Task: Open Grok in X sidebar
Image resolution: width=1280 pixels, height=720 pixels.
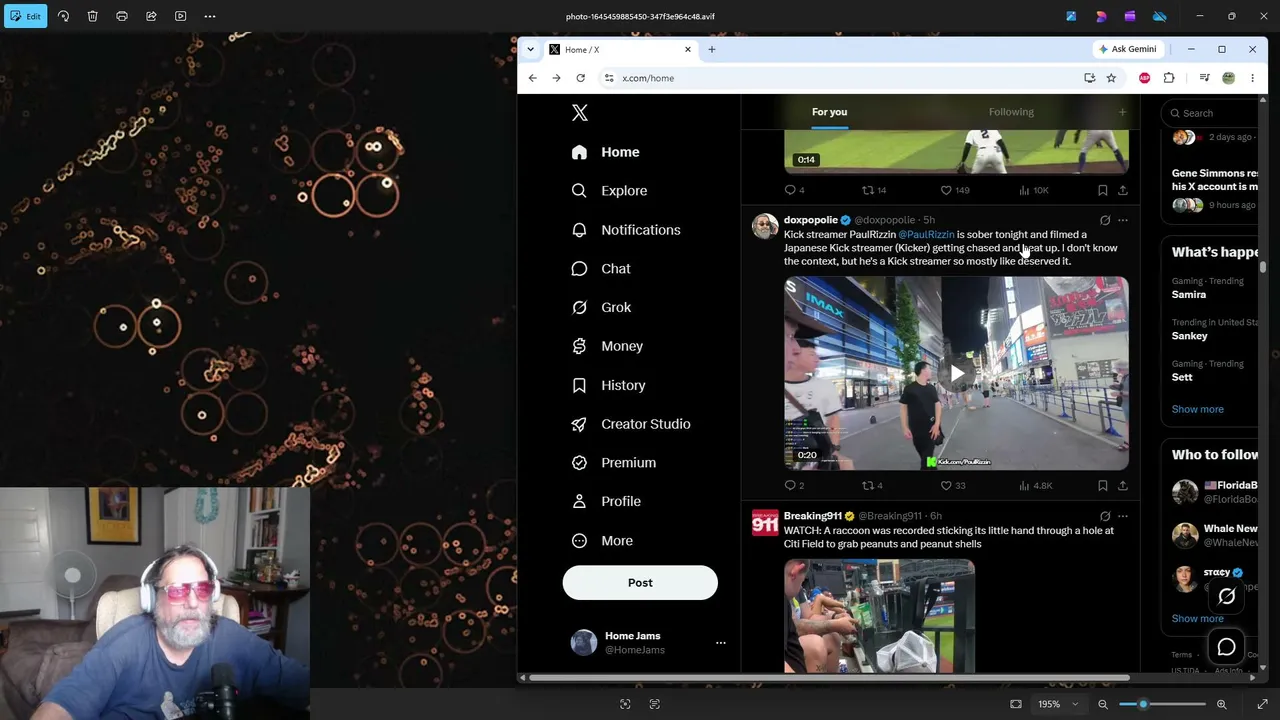Action: click(x=601, y=307)
